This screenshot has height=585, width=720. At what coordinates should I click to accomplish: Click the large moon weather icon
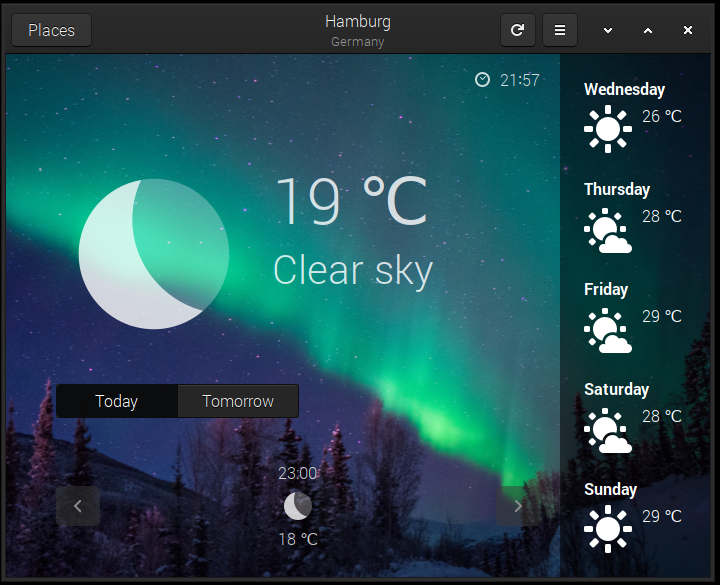154,254
